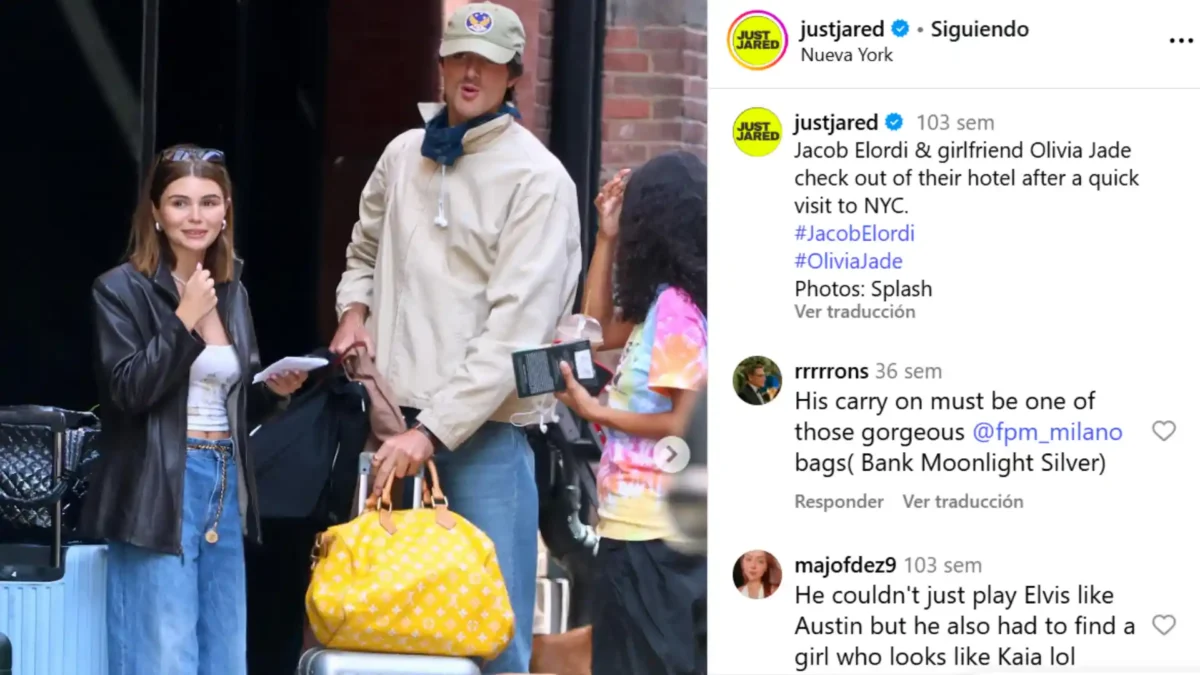Open the @fpm_milano mention link
Screen dimensions: 1200x675
[1047, 432]
